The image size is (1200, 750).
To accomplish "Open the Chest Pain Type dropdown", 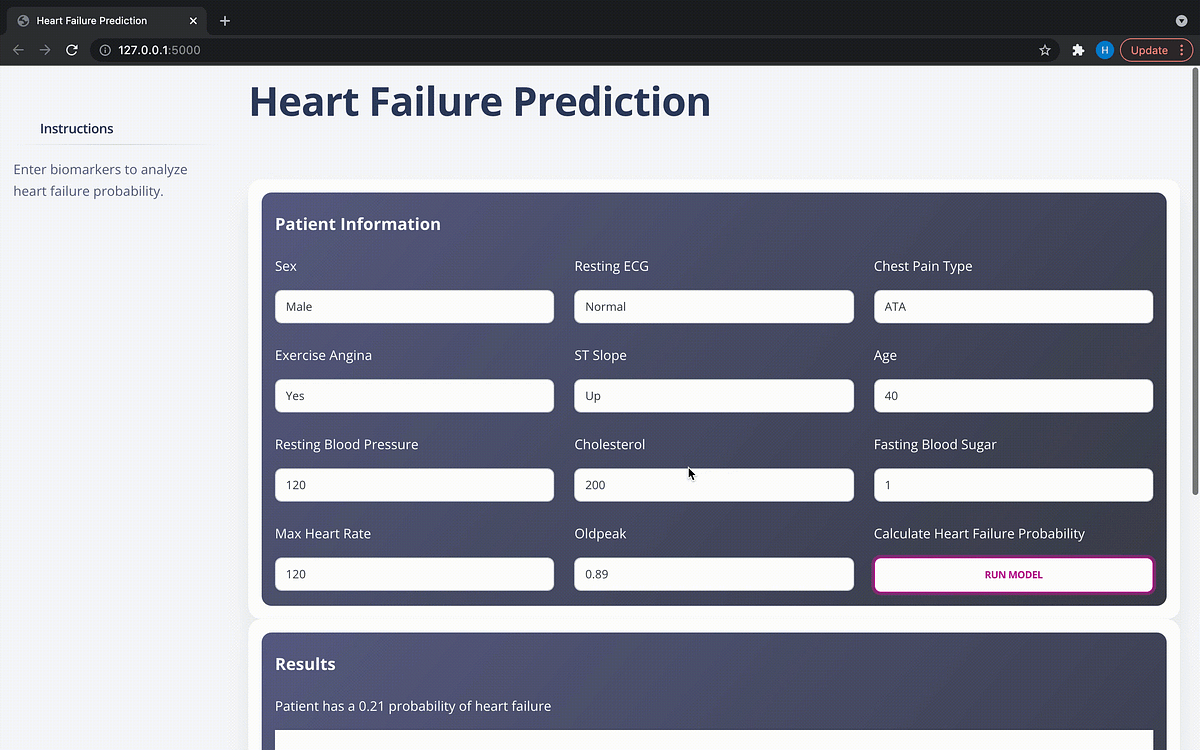I will (x=1013, y=306).
